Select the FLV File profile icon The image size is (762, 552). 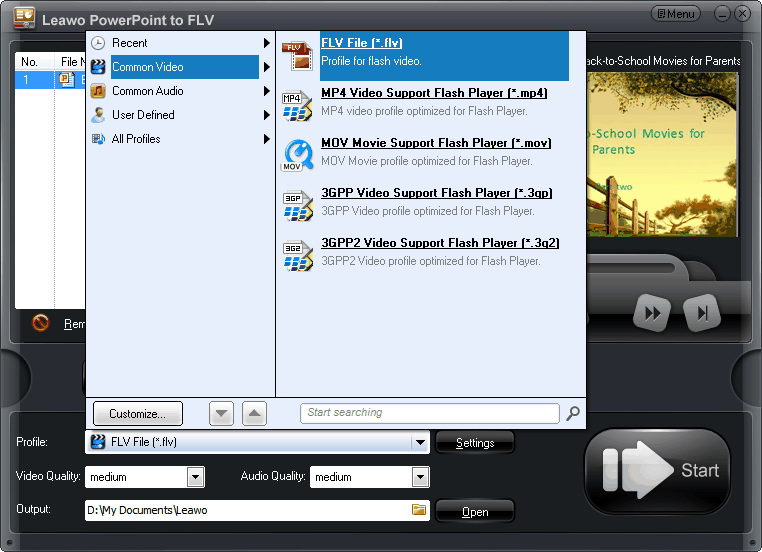(297, 56)
